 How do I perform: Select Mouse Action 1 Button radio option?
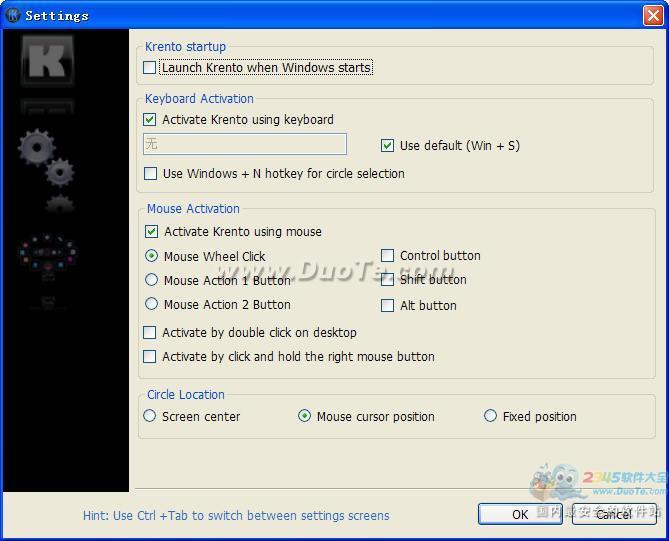pyautogui.click(x=152, y=281)
